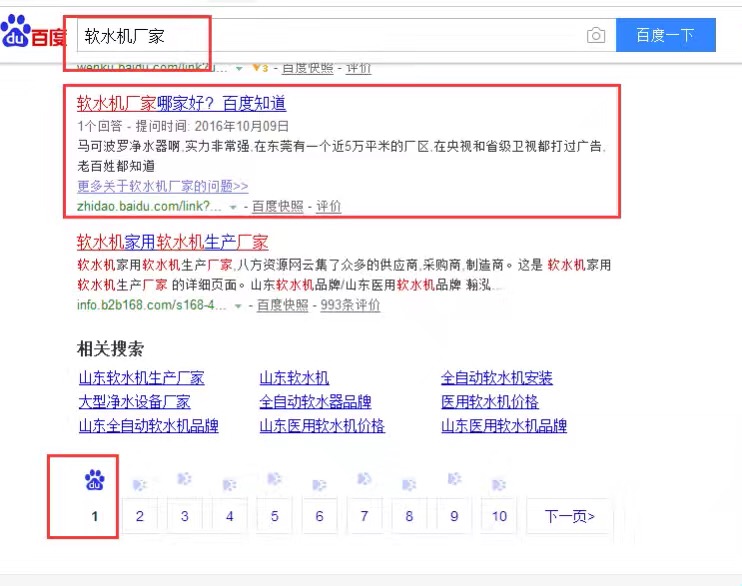Go to results page 8

[409, 516]
